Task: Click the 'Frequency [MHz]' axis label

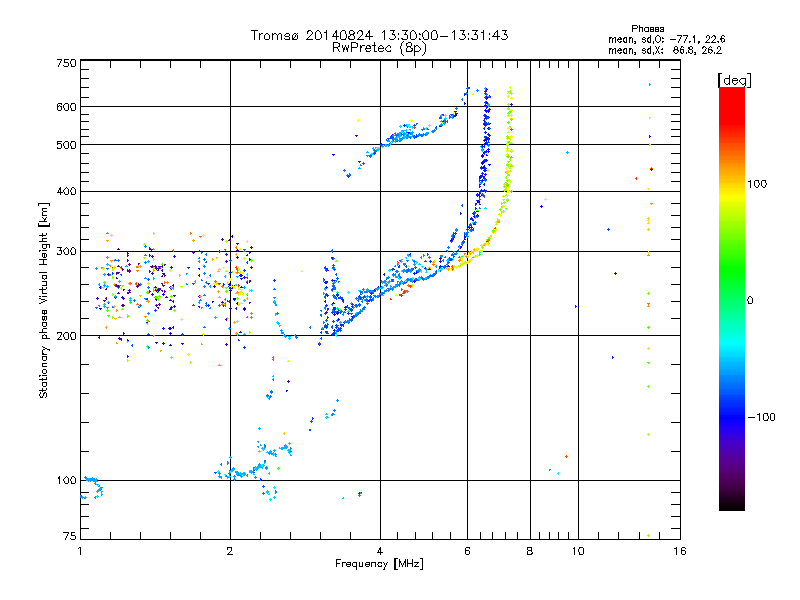Action: (x=379, y=564)
